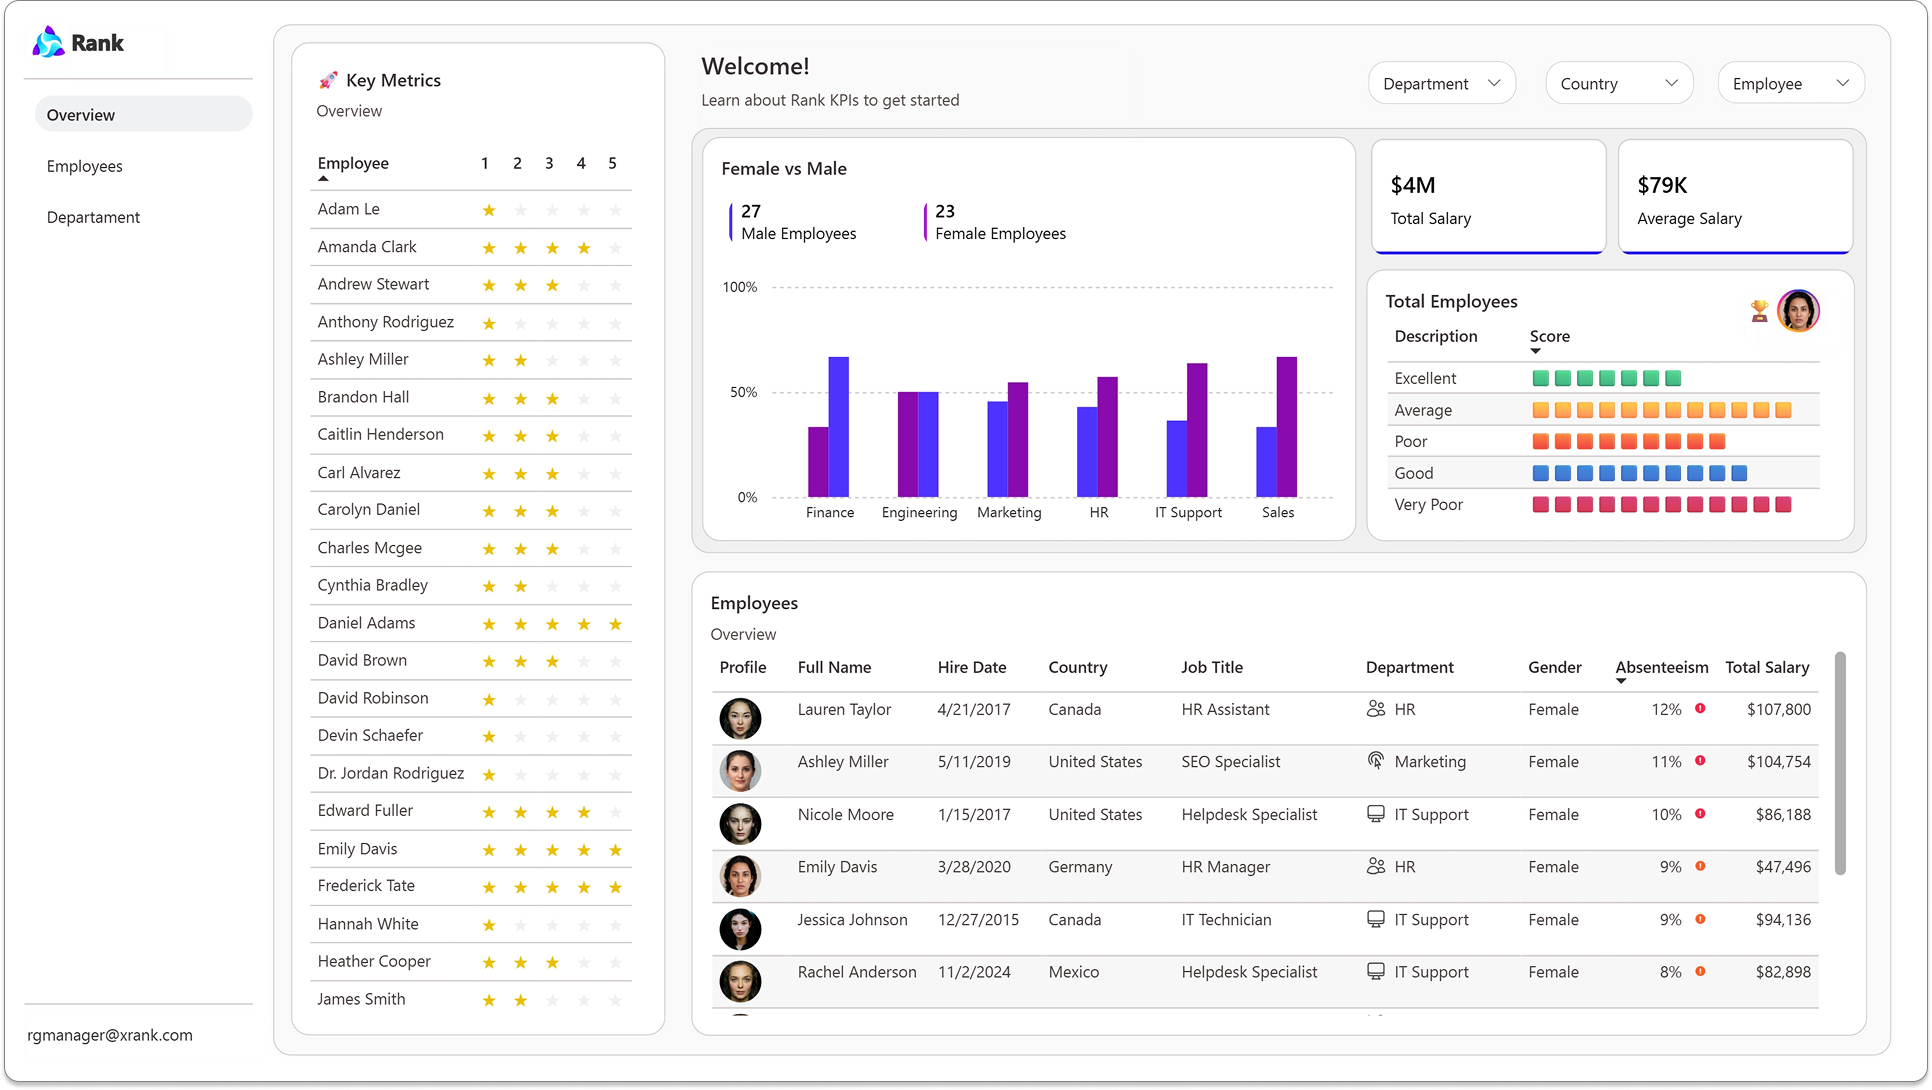The image size is (1932, 1090).
Task: Click the rgmanager@xrank.com email link
Action: tap(112, 1034)
